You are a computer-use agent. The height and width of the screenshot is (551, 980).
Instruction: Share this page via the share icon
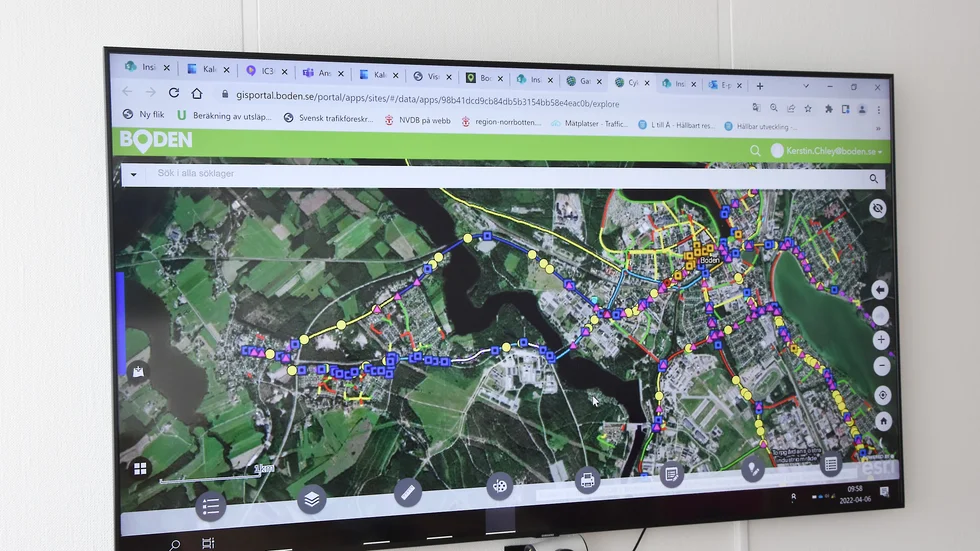coord(791,108)
